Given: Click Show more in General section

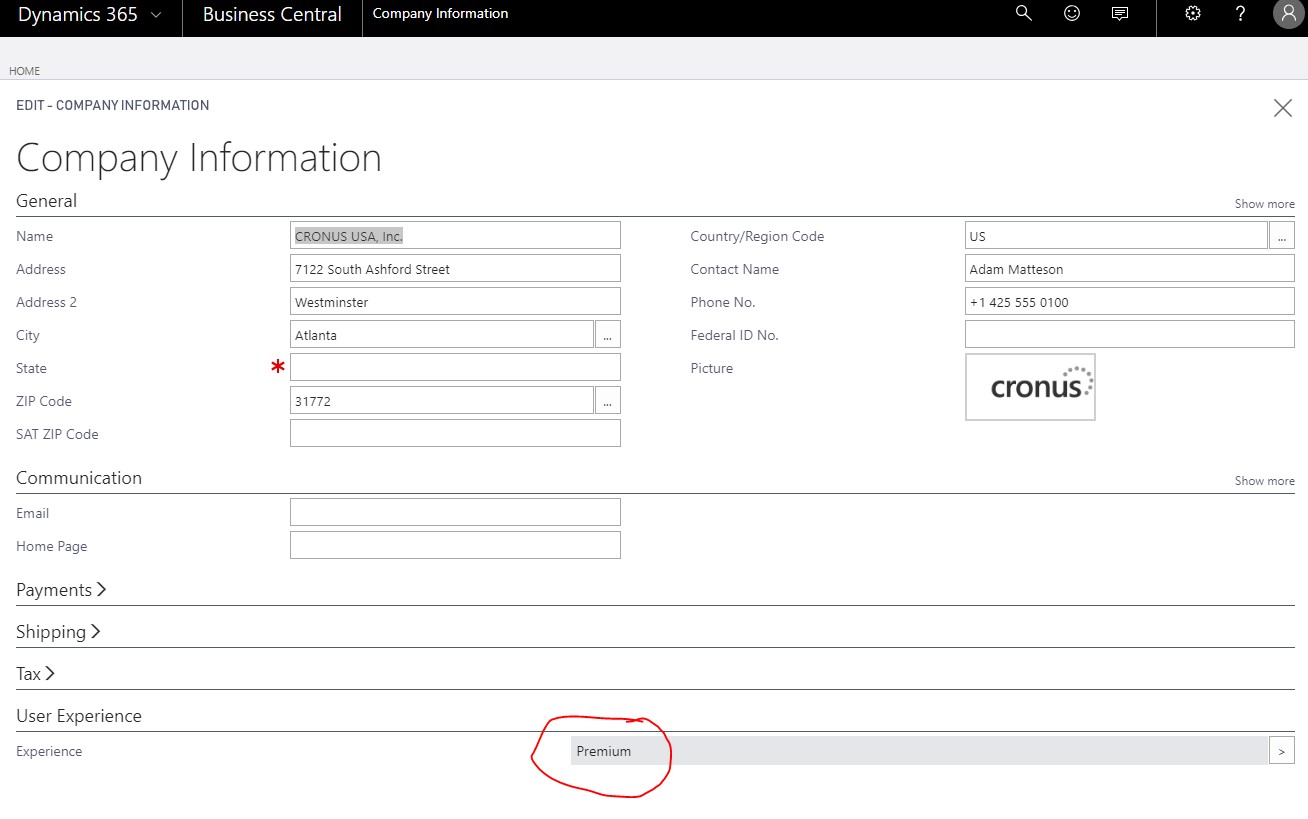Looking at the screenshot, I should [1264, 204].
